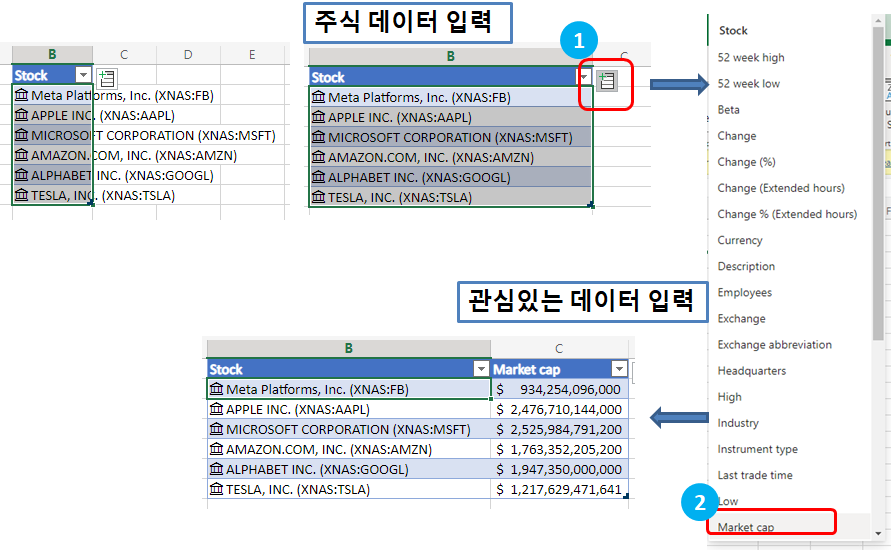Click the stock icon of Meta Platforms in the Market cap table

click(216, 389)
